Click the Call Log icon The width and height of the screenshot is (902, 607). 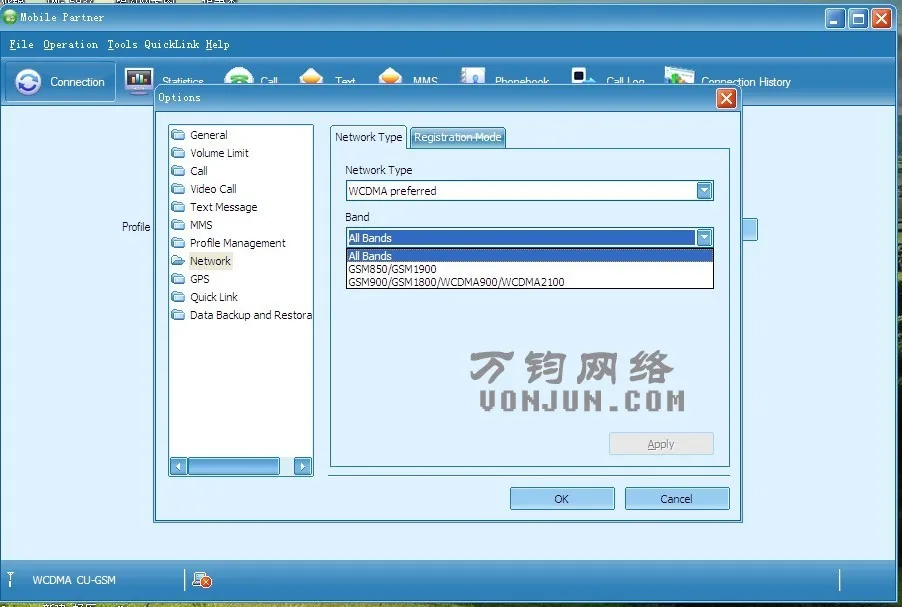coord(583,76)
